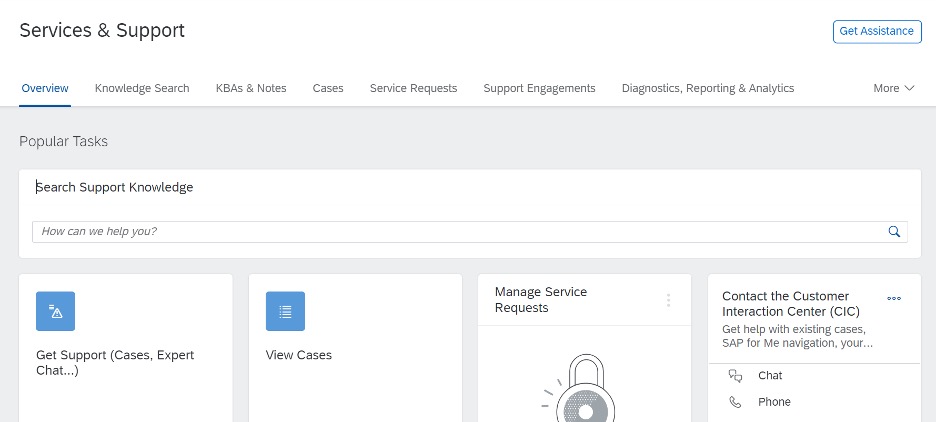Switch to the Knowledge Search tab

click(142, 88)
